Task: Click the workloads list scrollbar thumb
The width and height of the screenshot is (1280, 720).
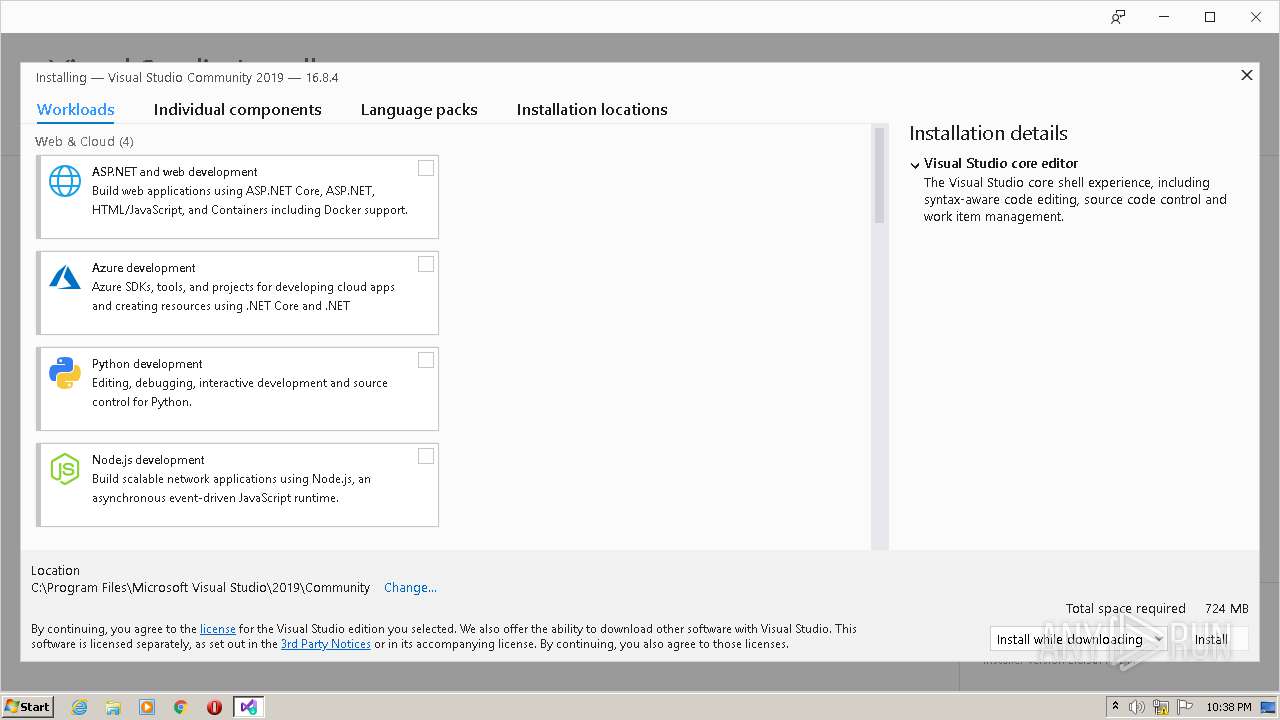Action: 880,175
